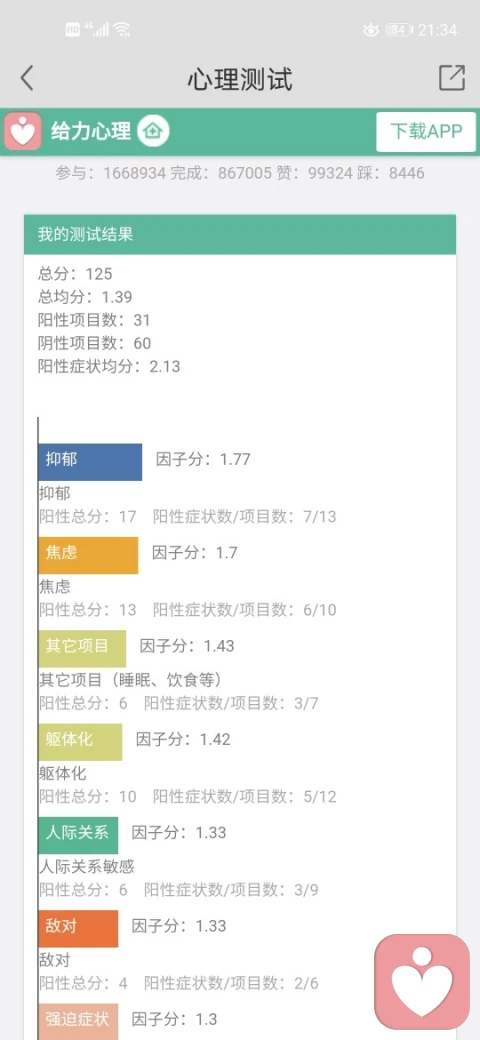Tap the 强迫症状 peach bar

pos(78,1021)
